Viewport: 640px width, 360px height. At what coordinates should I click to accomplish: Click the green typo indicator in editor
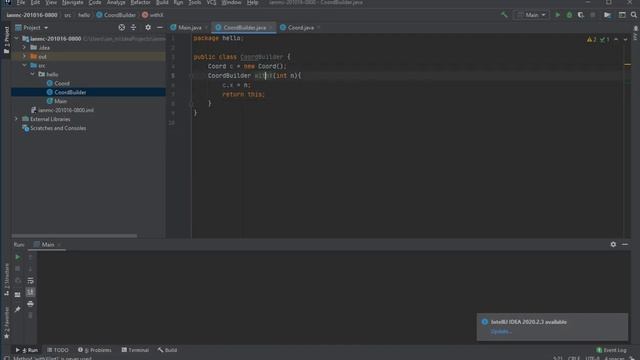(604, 40)
